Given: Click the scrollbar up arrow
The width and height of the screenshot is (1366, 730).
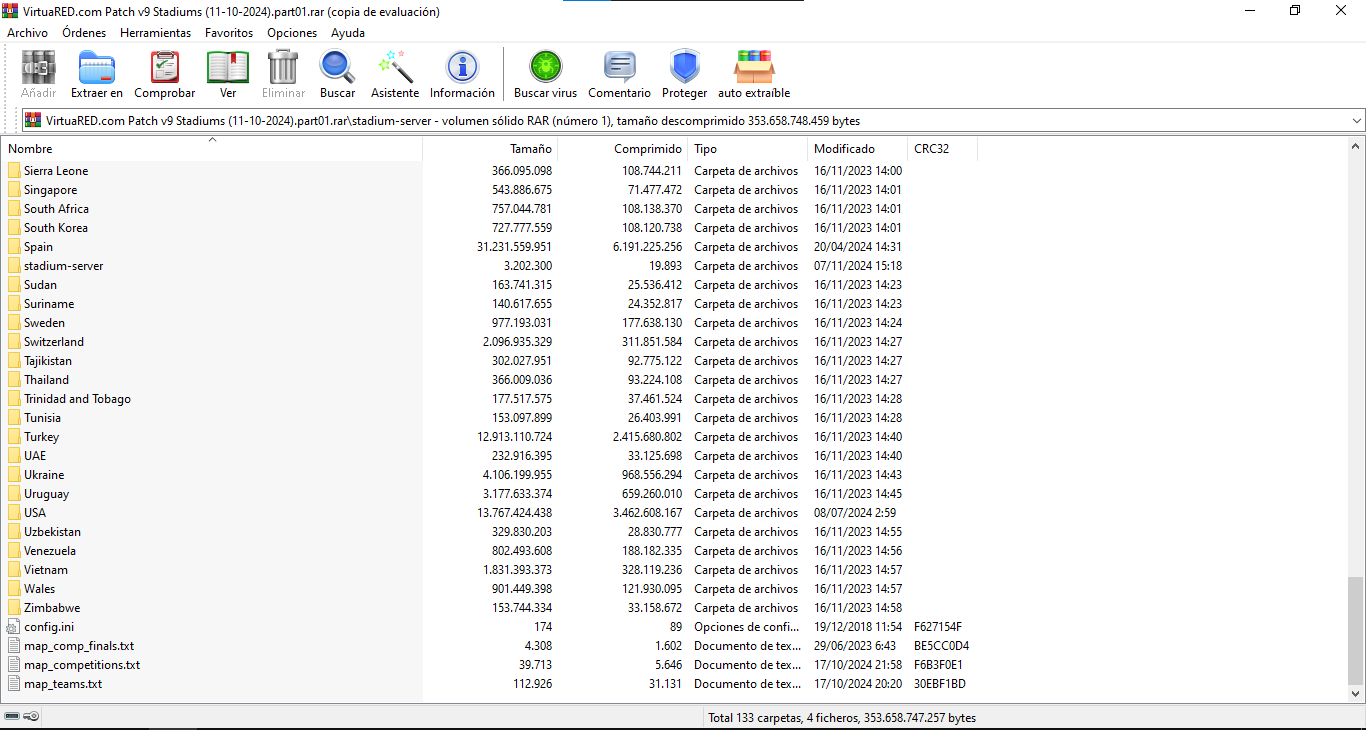Looking at the screenshot, I should [1356, 145].
